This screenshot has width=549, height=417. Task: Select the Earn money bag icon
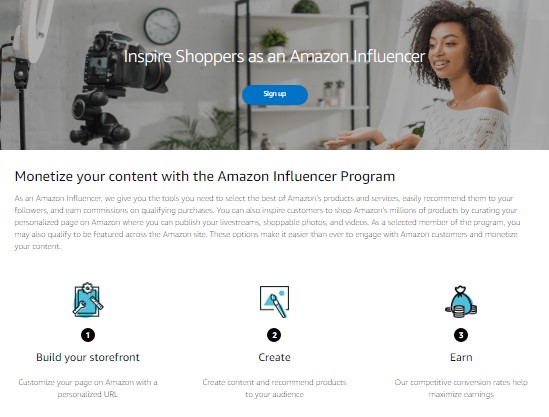[x=461, y=301]
